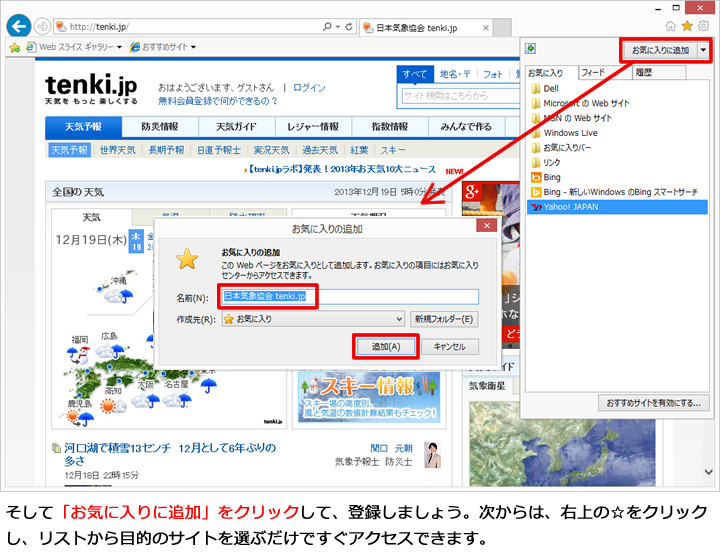Open the Tools gear icon
The width and height of the screenshot is (720, 556).
tap(703, 26)
